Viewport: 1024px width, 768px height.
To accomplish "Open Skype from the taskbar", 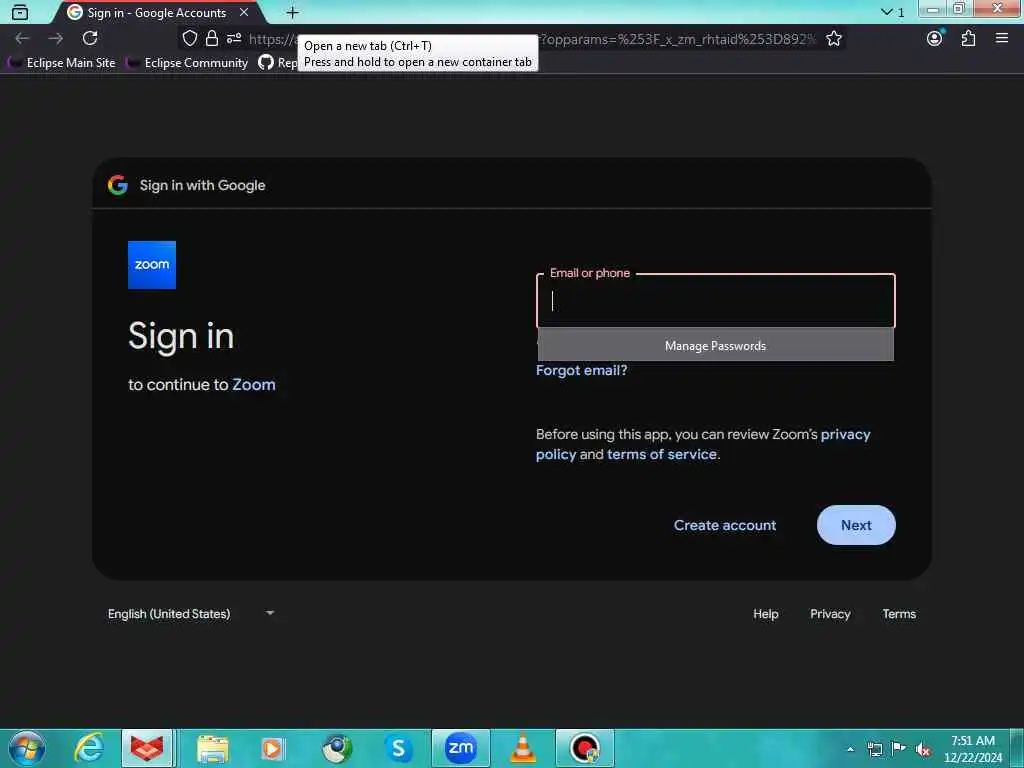I will click(398, 748).
